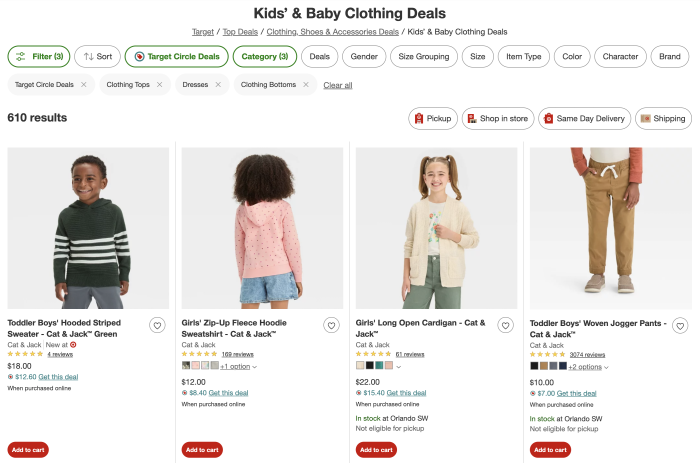The width and height of the screenshot is (700, 463).
Task: Click heart icon on Zip-Up Fleece Hoodie
Action: tap(331, 325)
